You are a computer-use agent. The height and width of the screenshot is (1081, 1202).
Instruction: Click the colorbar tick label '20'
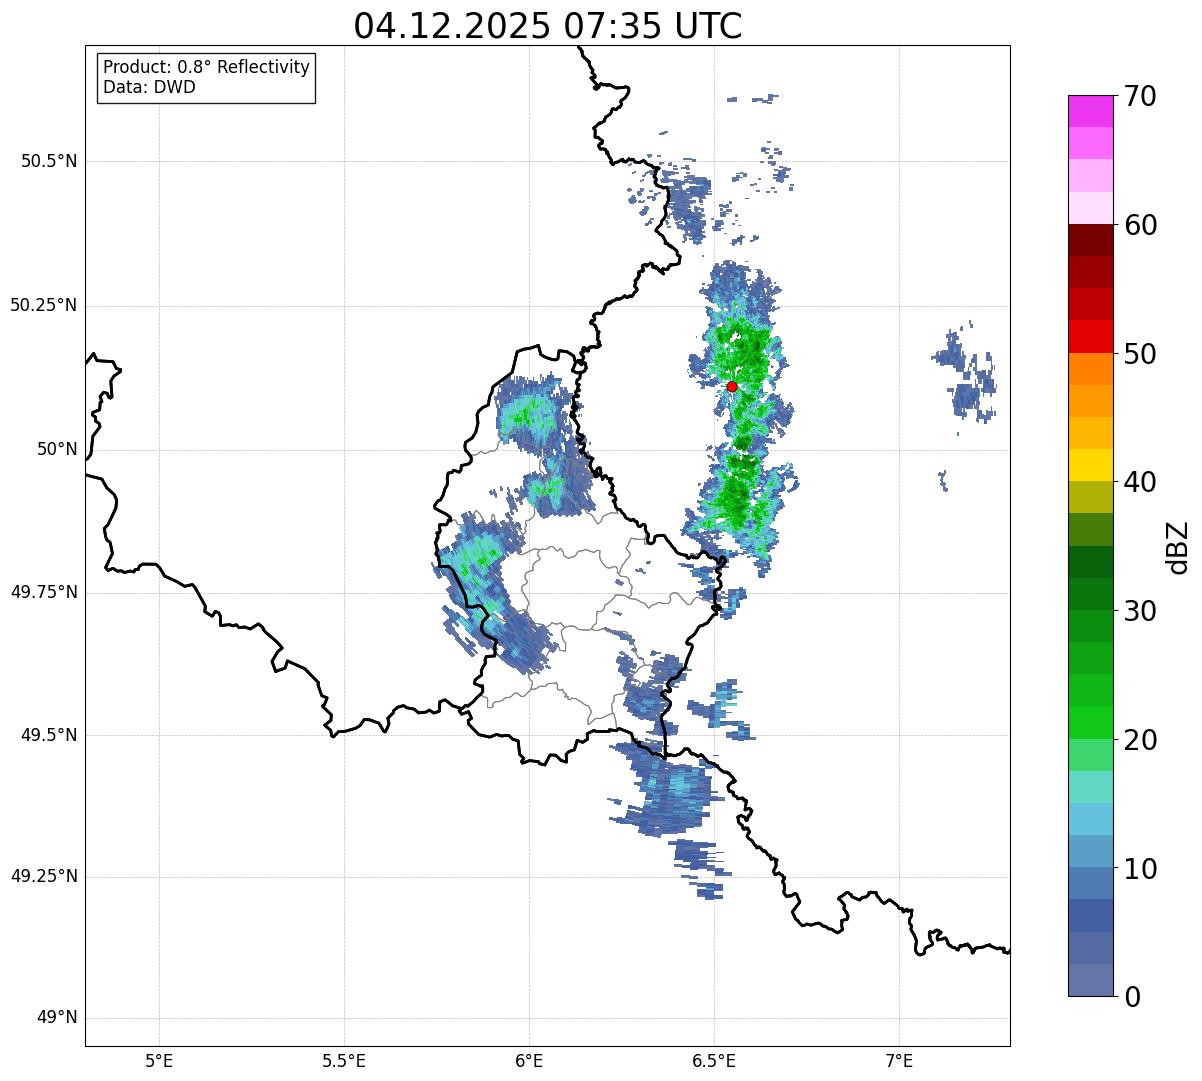click(x=1140, y=740)
